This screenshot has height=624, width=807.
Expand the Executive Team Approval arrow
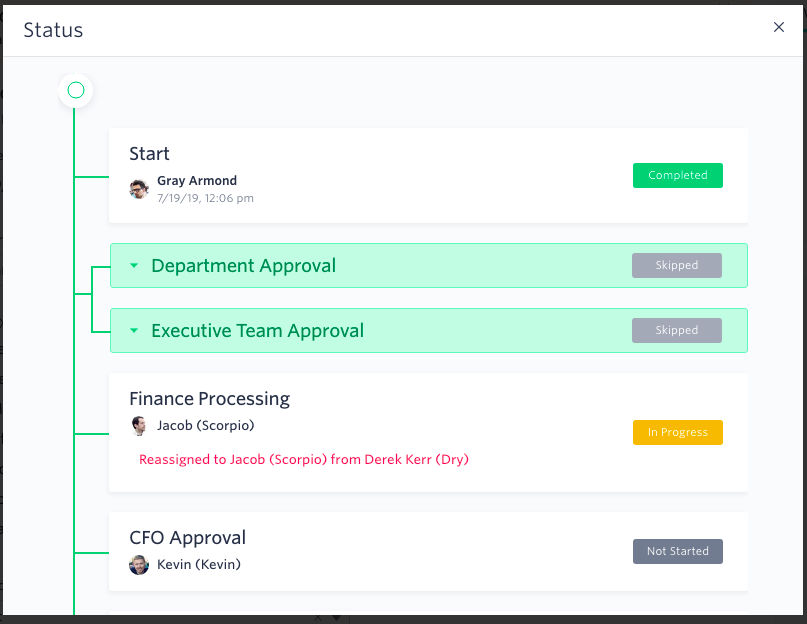(x=134, y=331)
